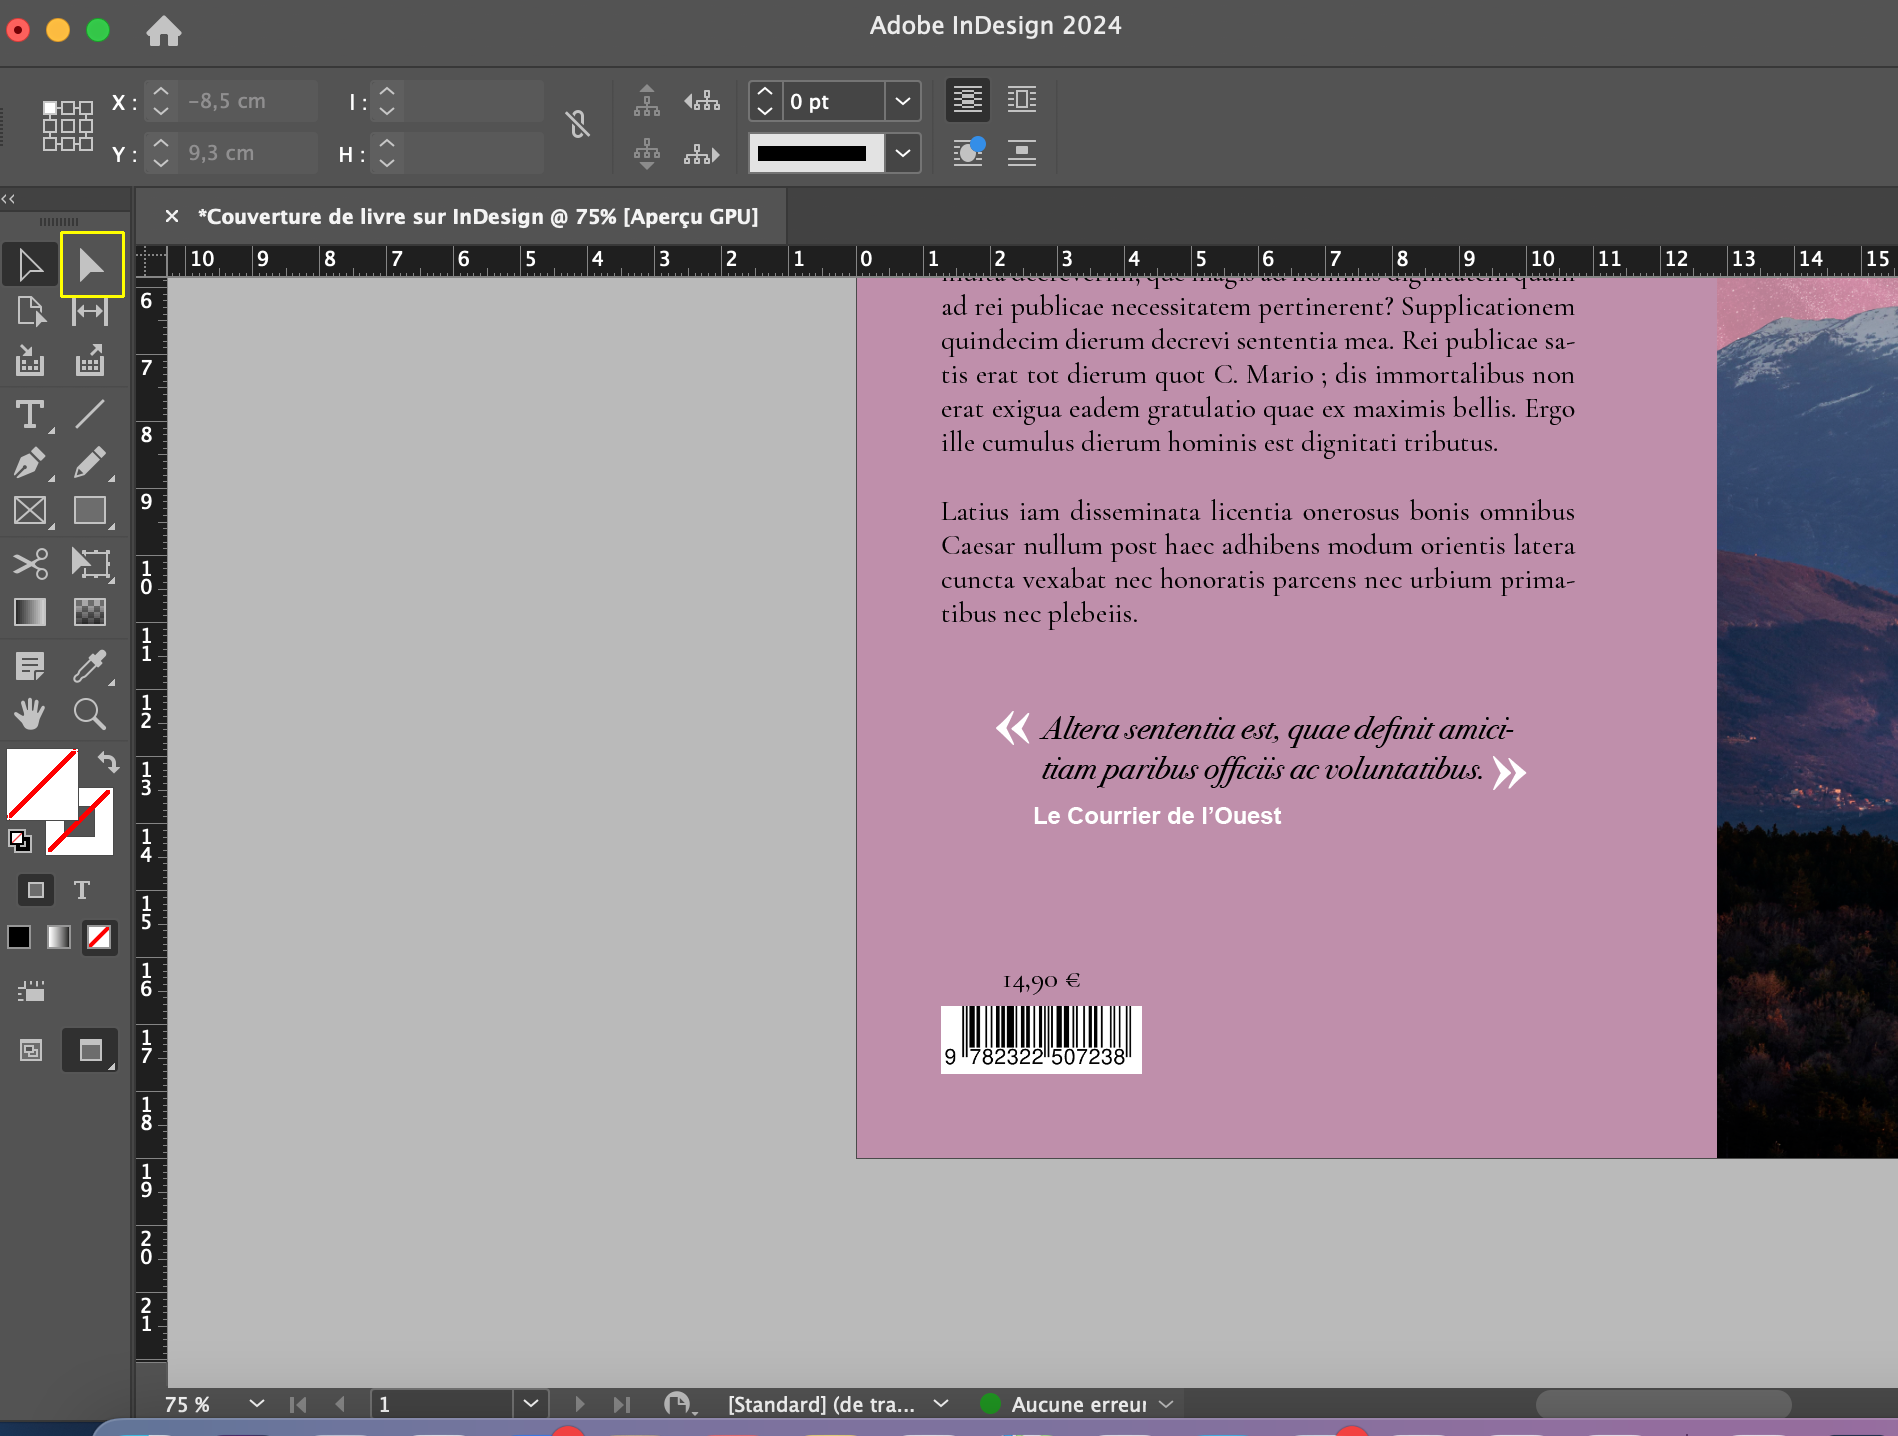Toggle formatting affects text swatch
The width and height of the screenshot is (1898, 1436).
(x=81, y=890)
